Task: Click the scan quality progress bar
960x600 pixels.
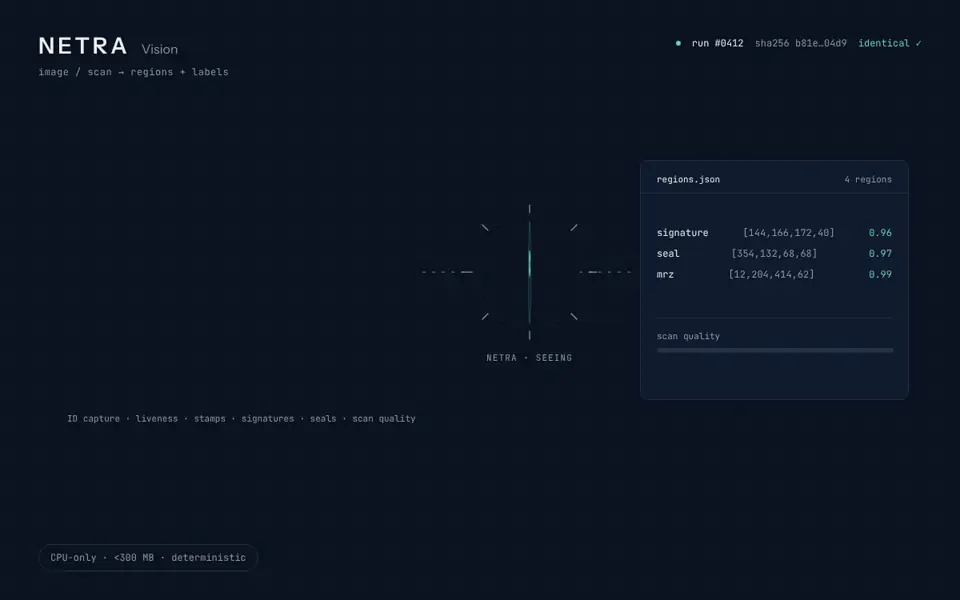Action: click(x=775, y=350)
